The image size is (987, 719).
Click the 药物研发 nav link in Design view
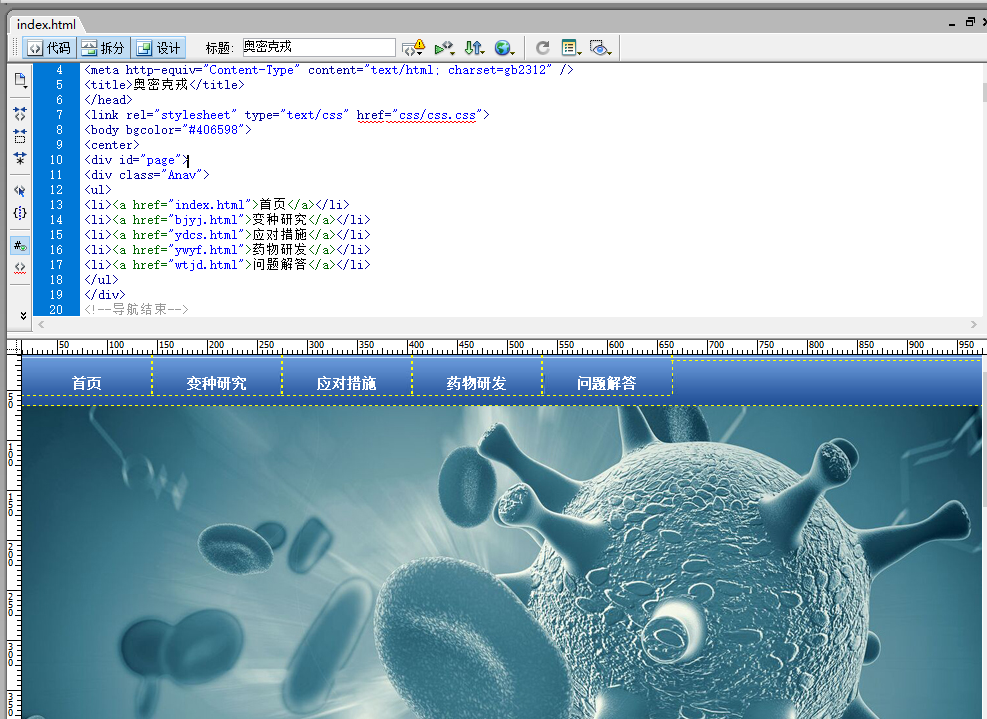point(477,383)
